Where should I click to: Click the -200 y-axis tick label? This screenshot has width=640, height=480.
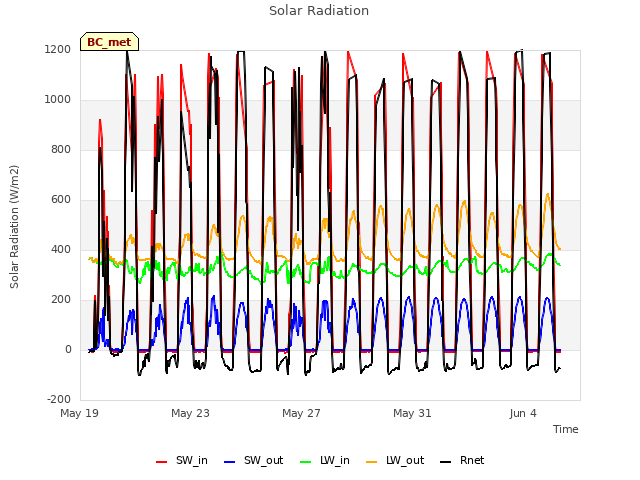[59, 399]
